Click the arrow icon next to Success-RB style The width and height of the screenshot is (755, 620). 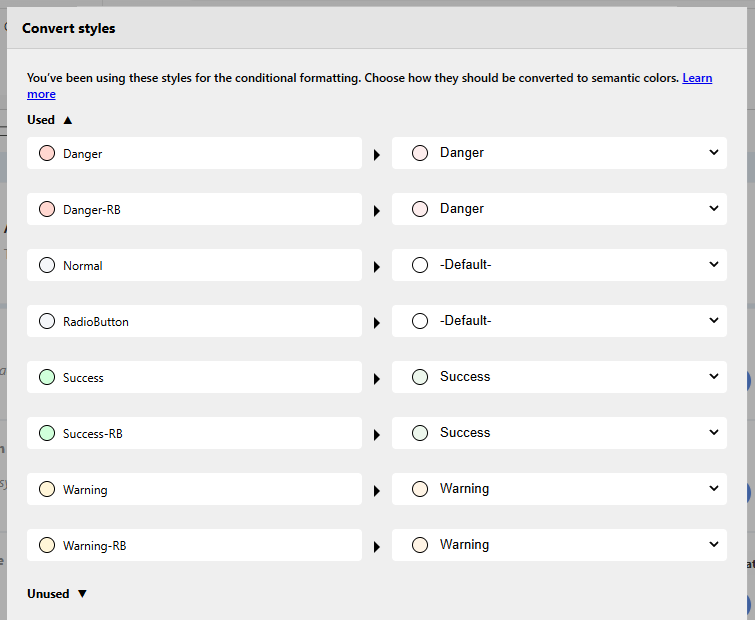pos(377,435)
